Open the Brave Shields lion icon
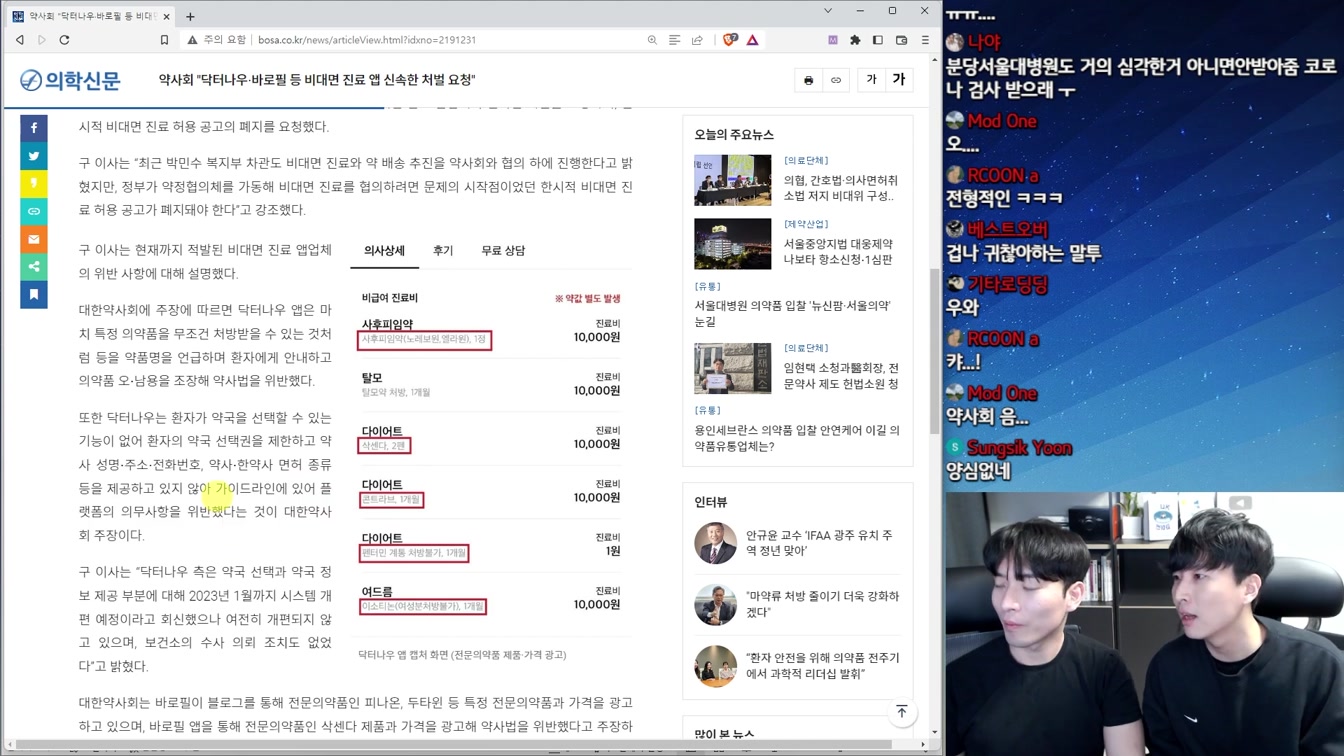Viewport: 1344px width, 756px height. pos(730,40)
